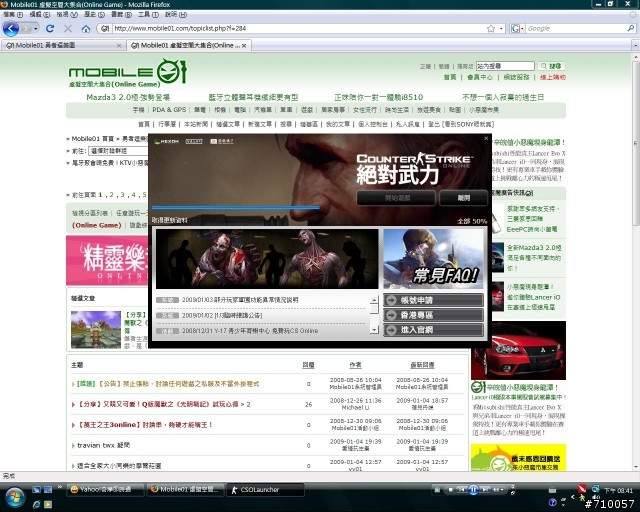Viewport: 640px width, 512px height.
Task: Go back with Firefox Back arrow
Action: (x=11, y=29)
